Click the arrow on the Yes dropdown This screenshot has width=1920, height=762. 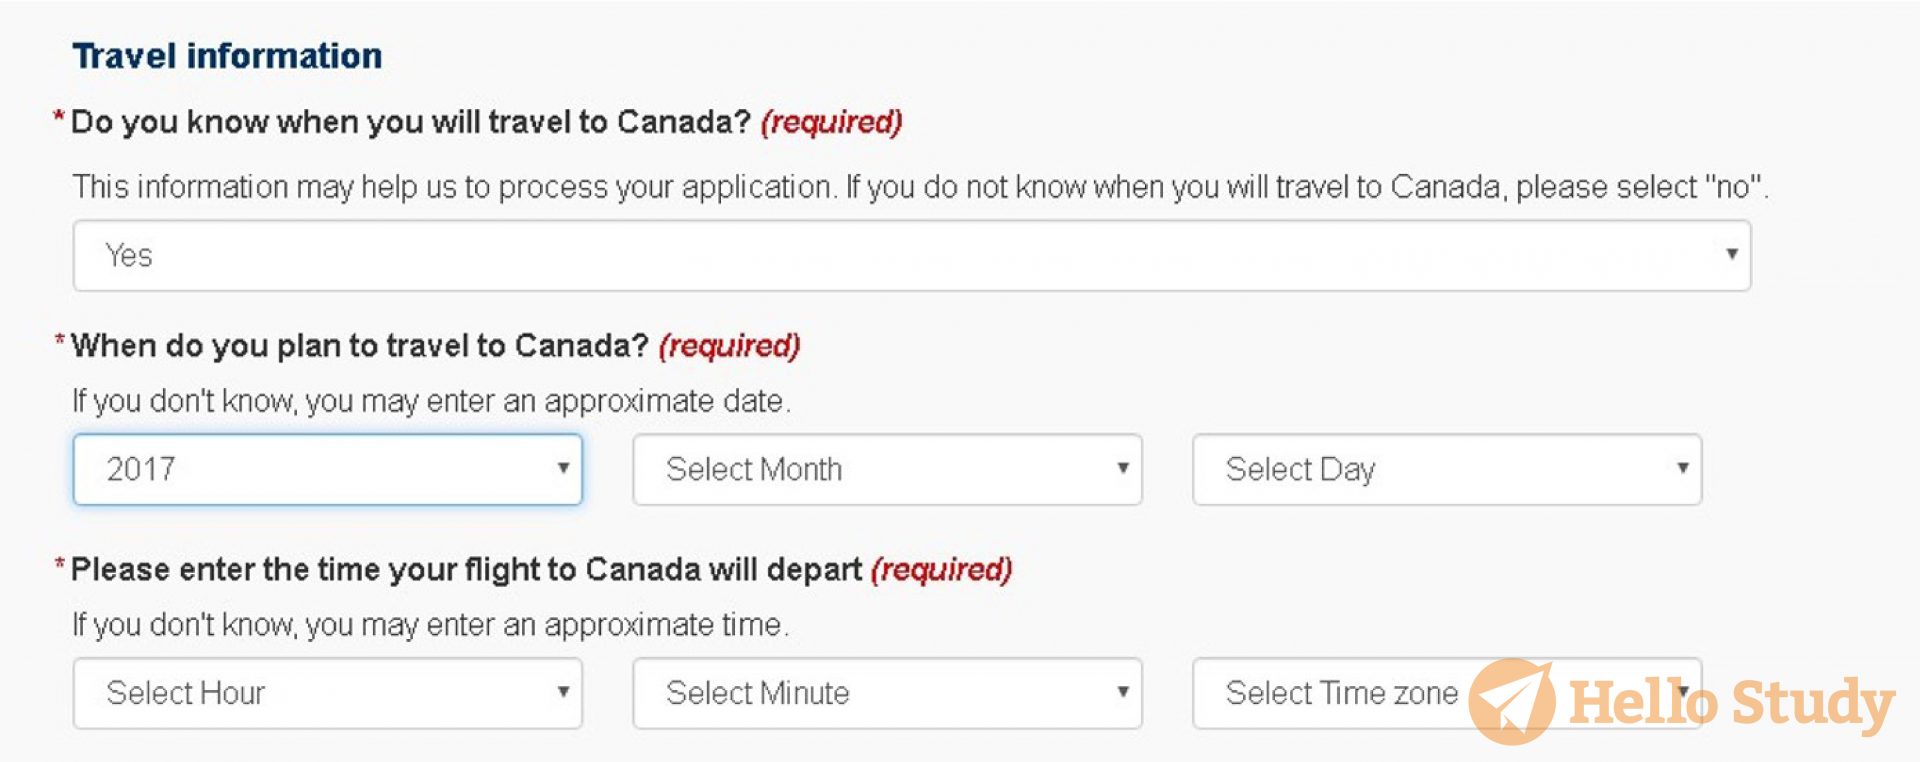1731,254
